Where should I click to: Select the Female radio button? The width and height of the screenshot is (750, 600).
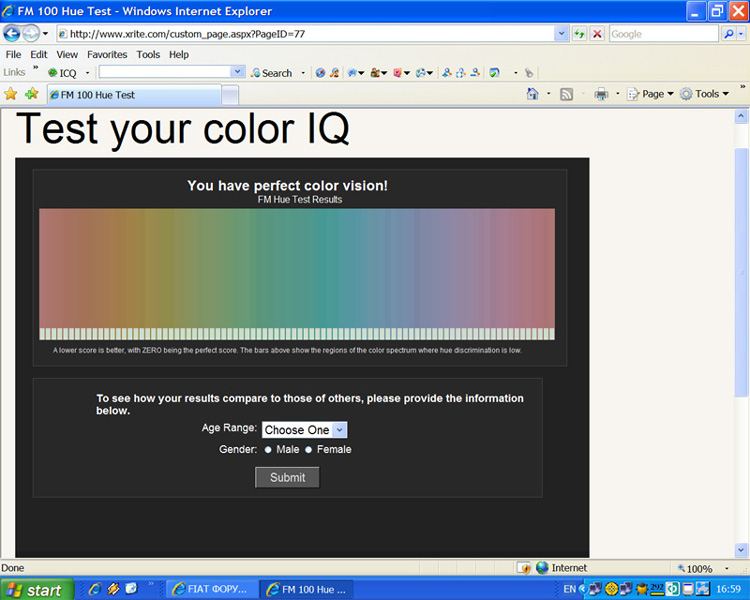tap(309, 450)
